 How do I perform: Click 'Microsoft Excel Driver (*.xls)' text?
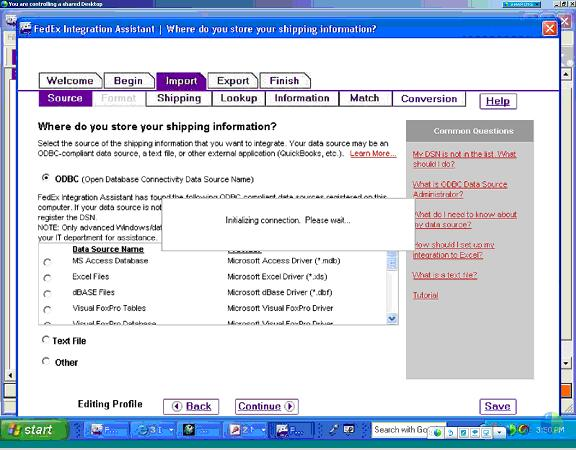(x=277, y=277)
